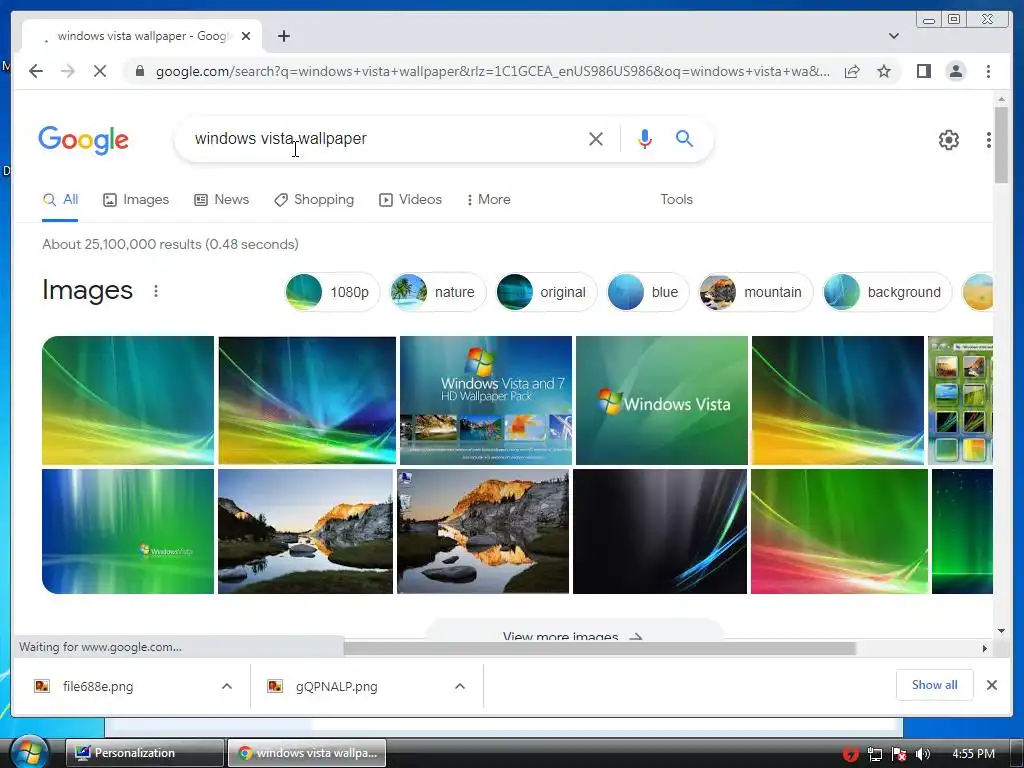
Task: Open downloaded file688e.png
Action: click(x=98, y=686)
